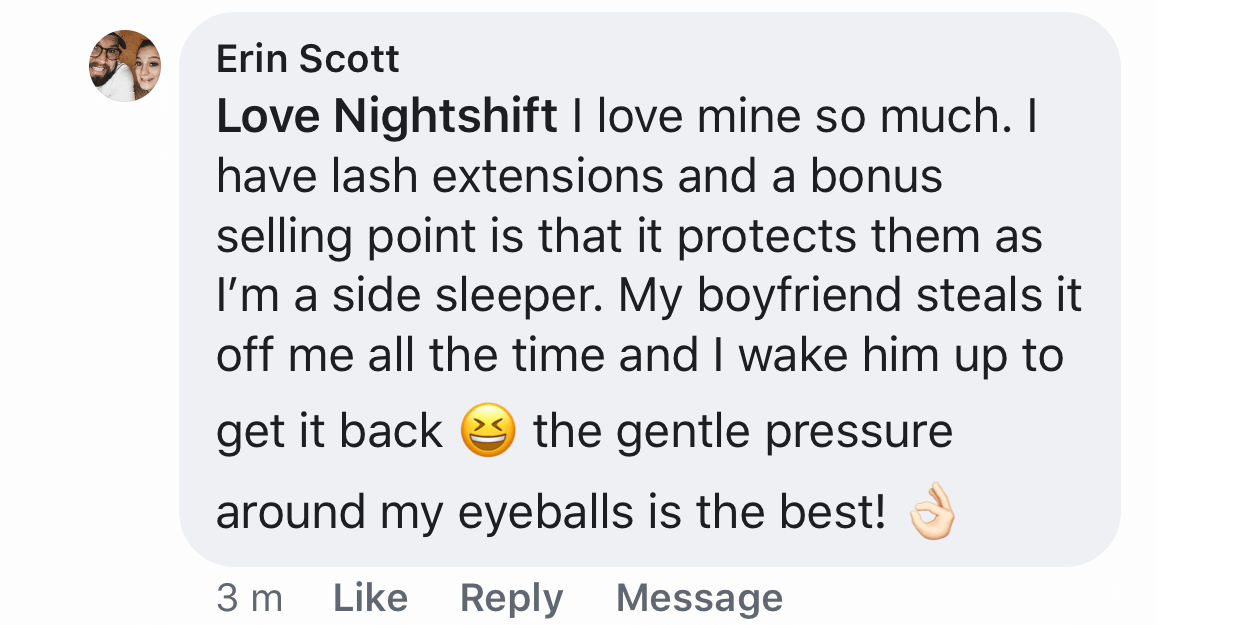This screenshot has width=1242, height=625.
Task: Open the tagged Love Nightshift page
Action: [386, 117]
